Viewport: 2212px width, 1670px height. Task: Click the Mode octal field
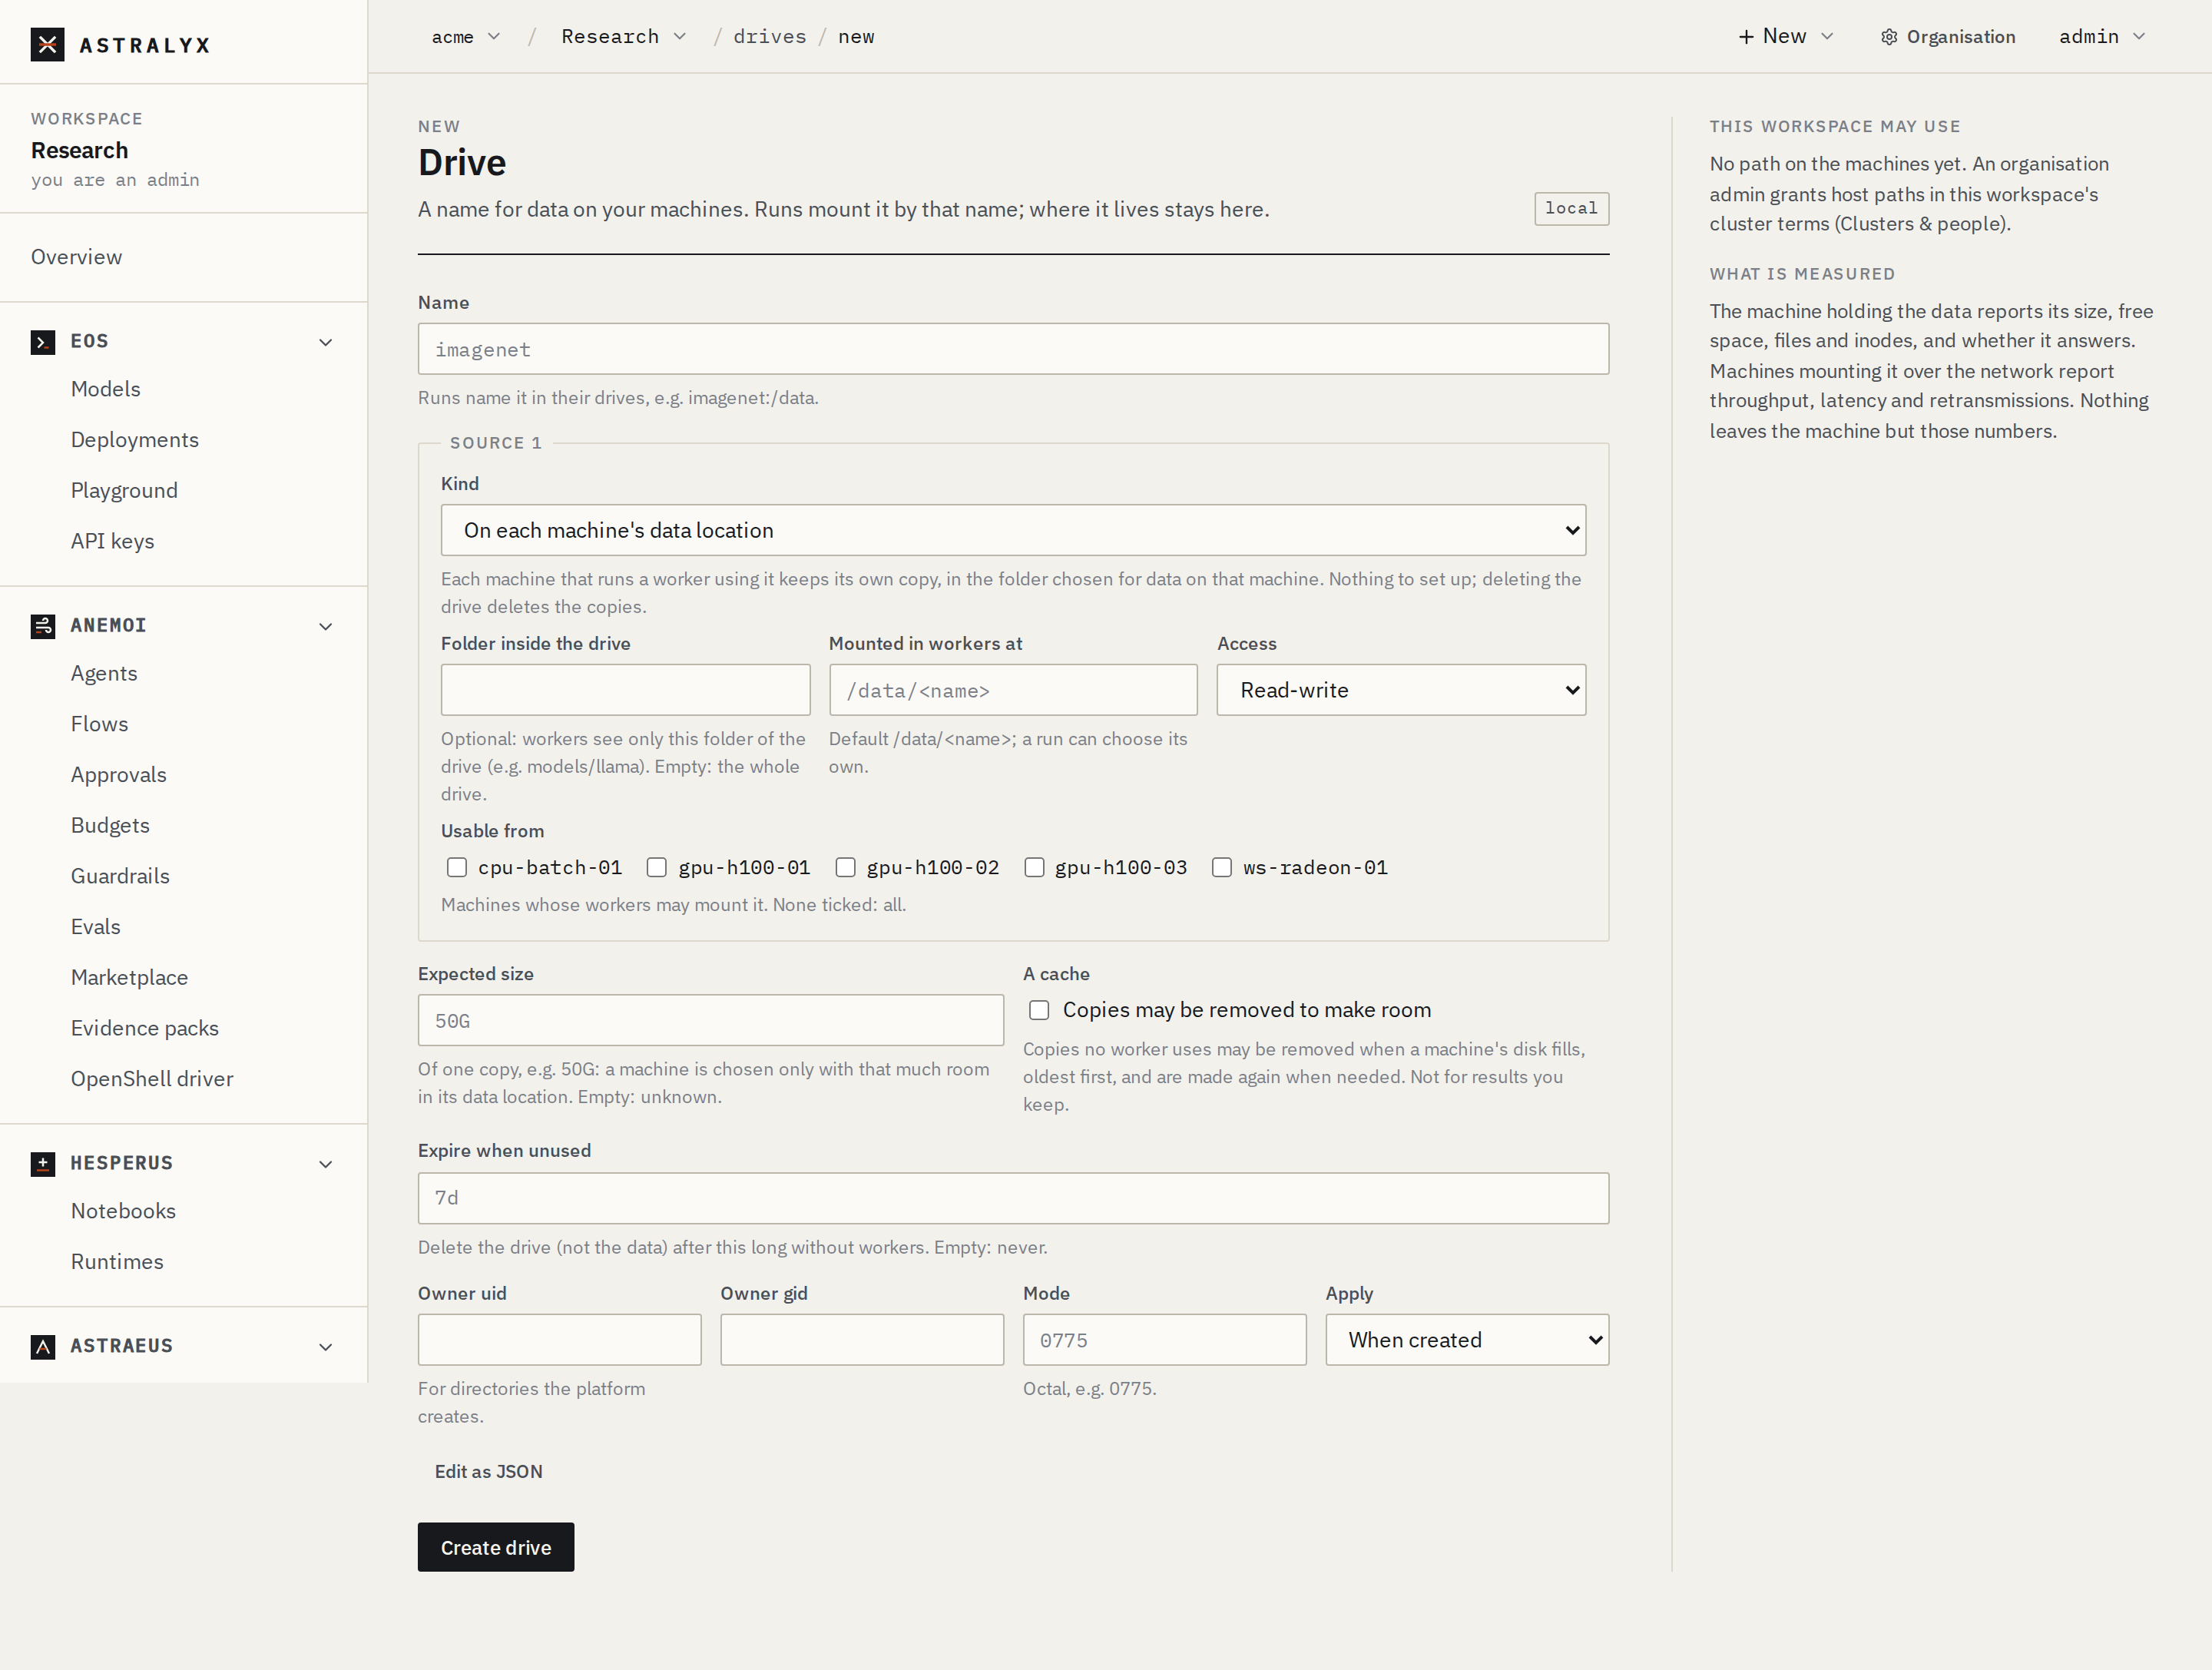(1164, 1341)
